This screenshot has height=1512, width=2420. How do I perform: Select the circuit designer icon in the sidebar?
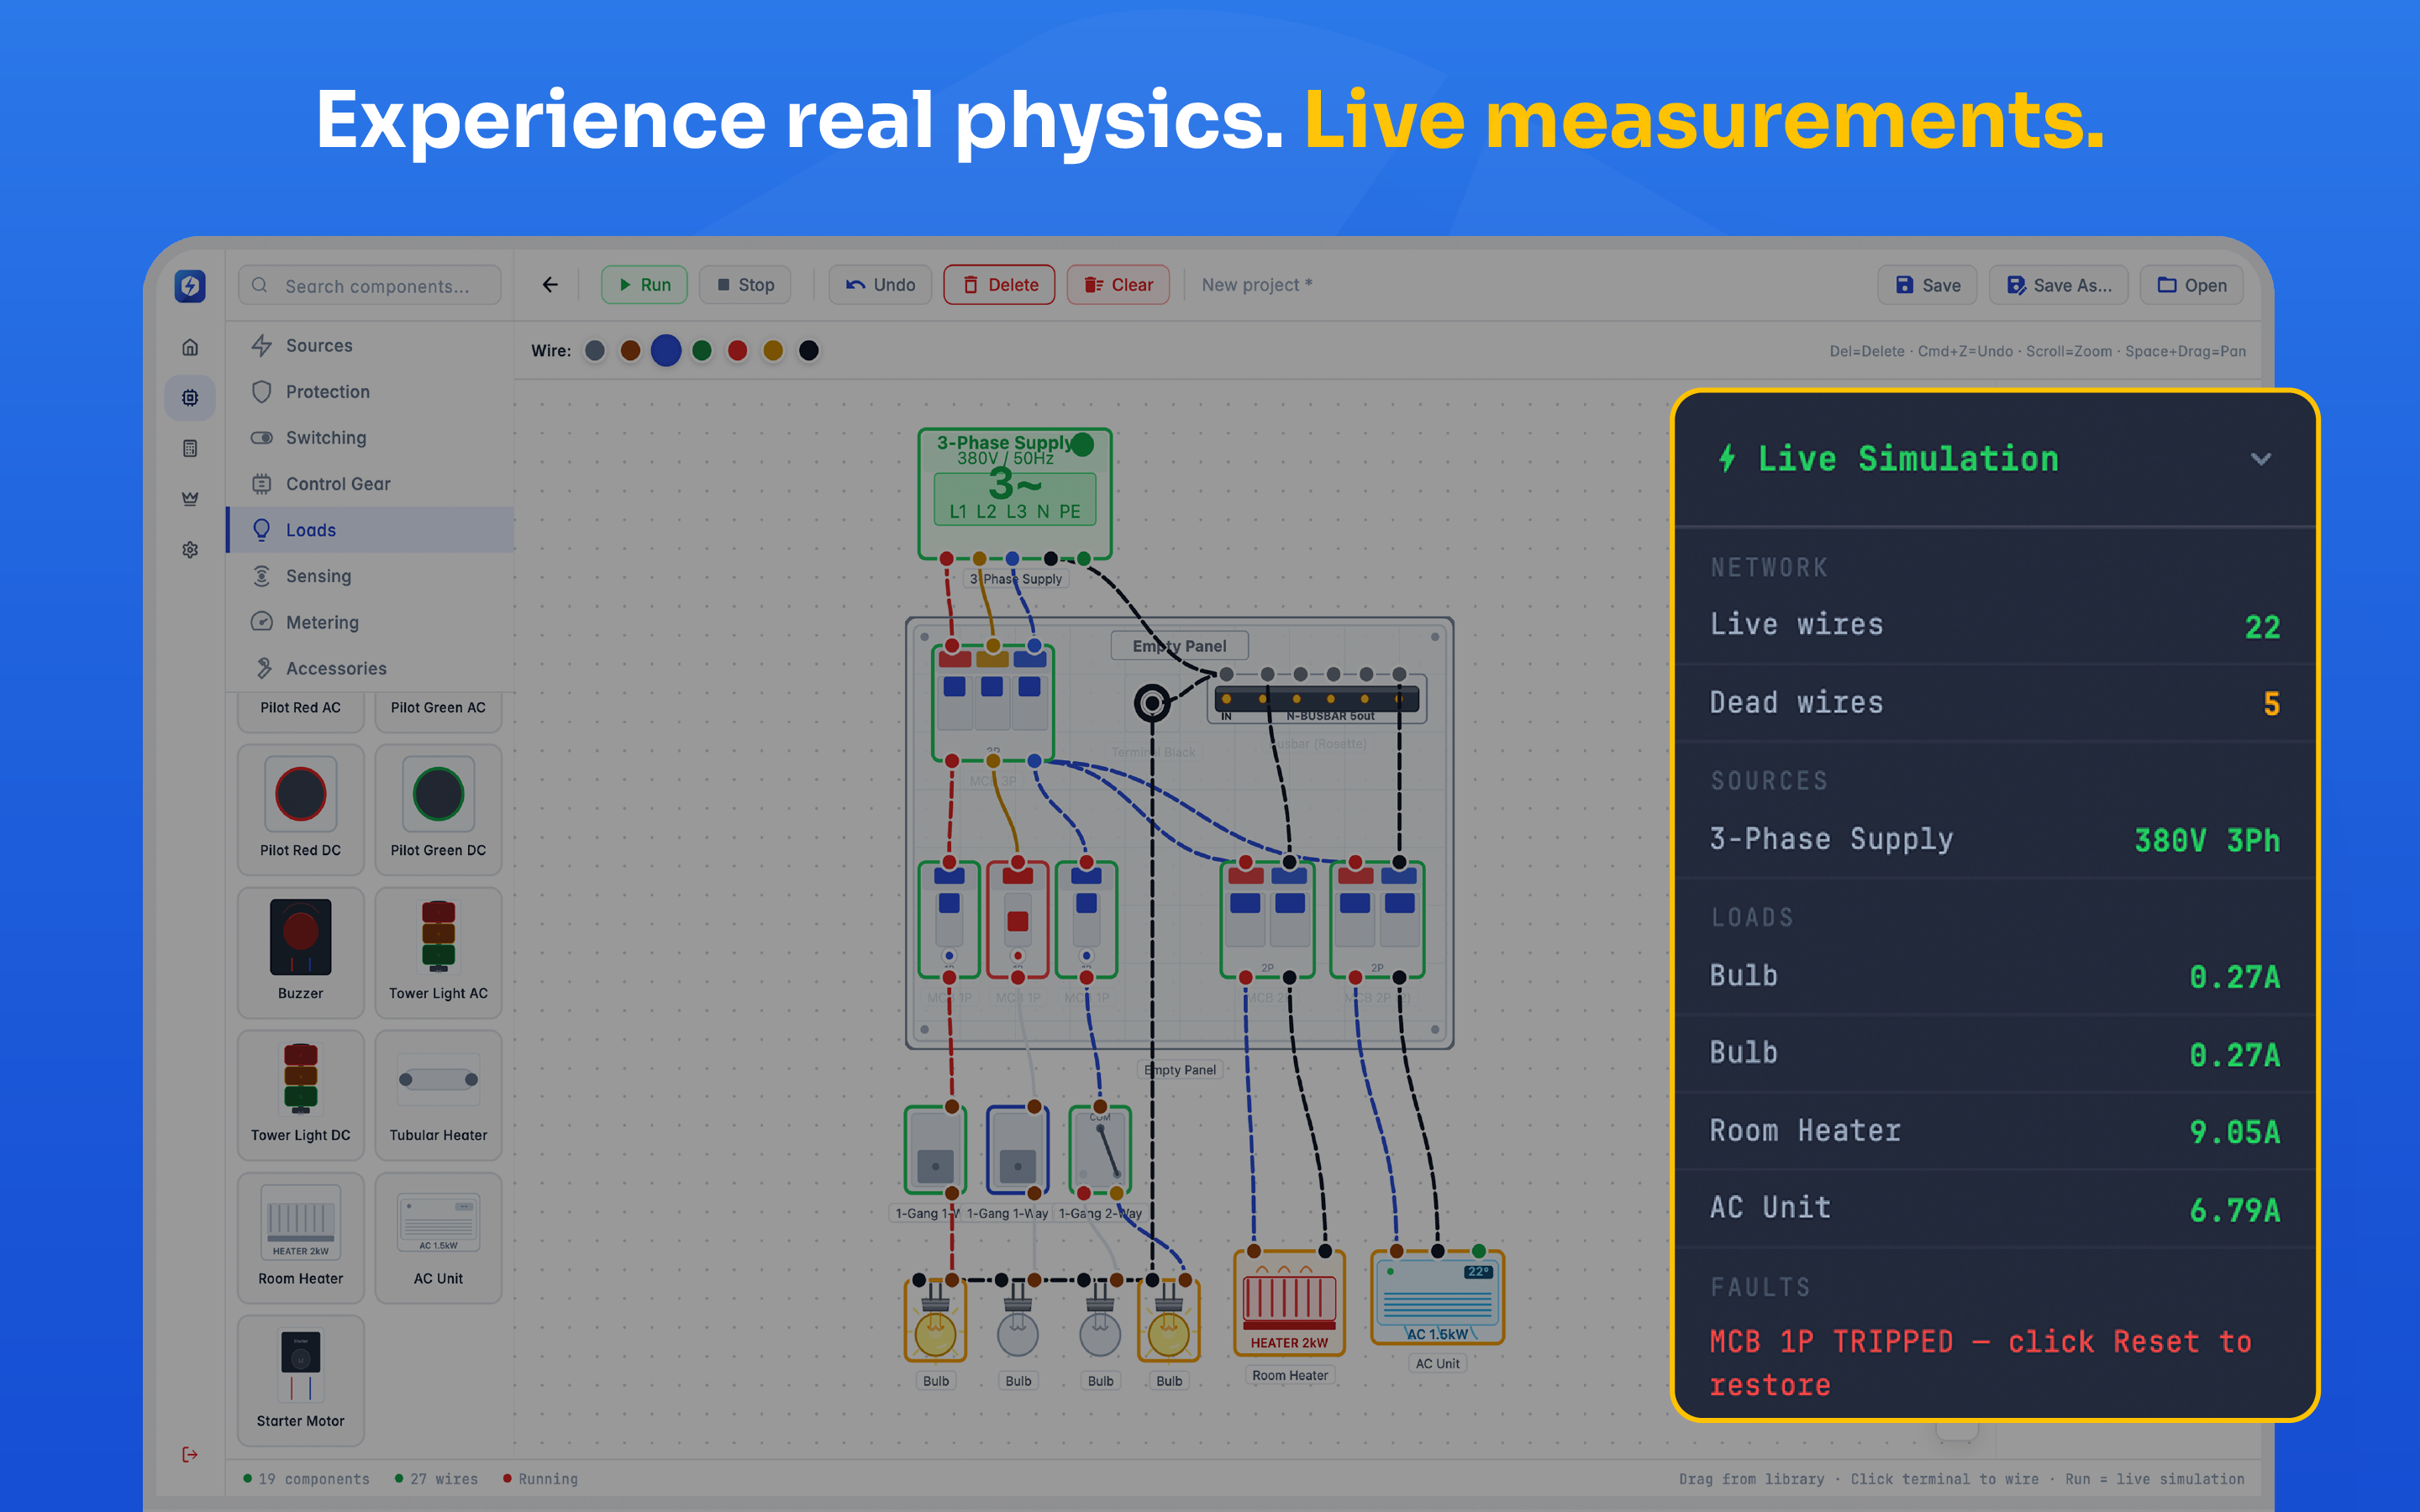[x=190, y=398]
